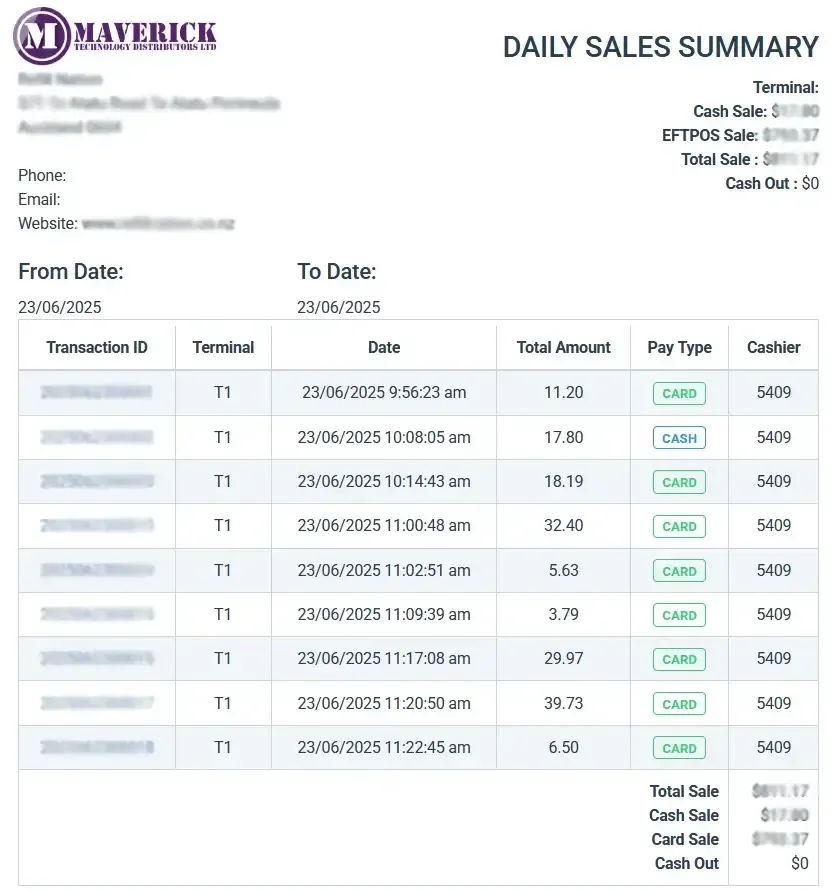
Task: Click the date 23/06/2025 11:02:51 am
Action: click(x=384, y=571)
